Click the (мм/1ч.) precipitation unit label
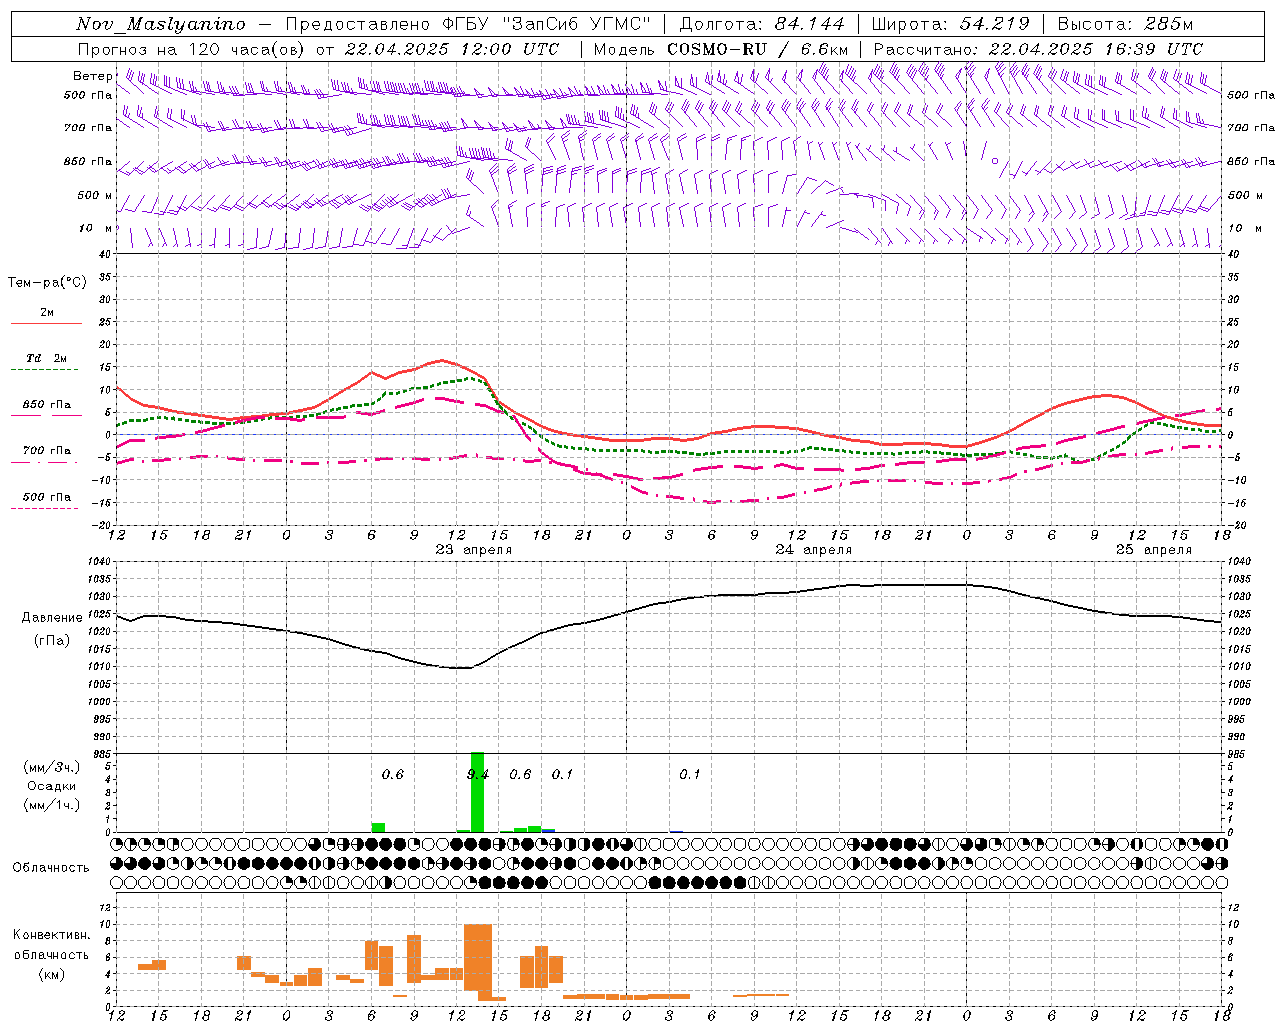 52,805
